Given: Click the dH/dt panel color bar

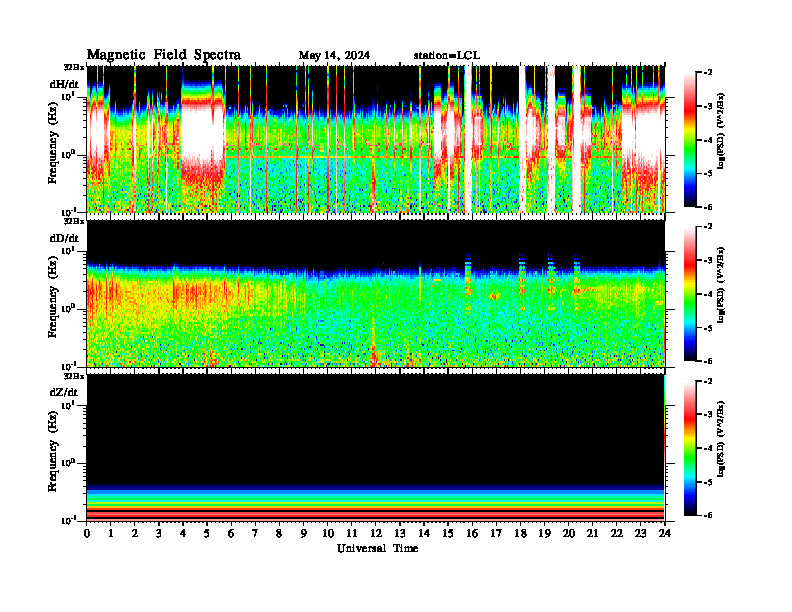Looking at the screenshot, I should coord(690,139).
